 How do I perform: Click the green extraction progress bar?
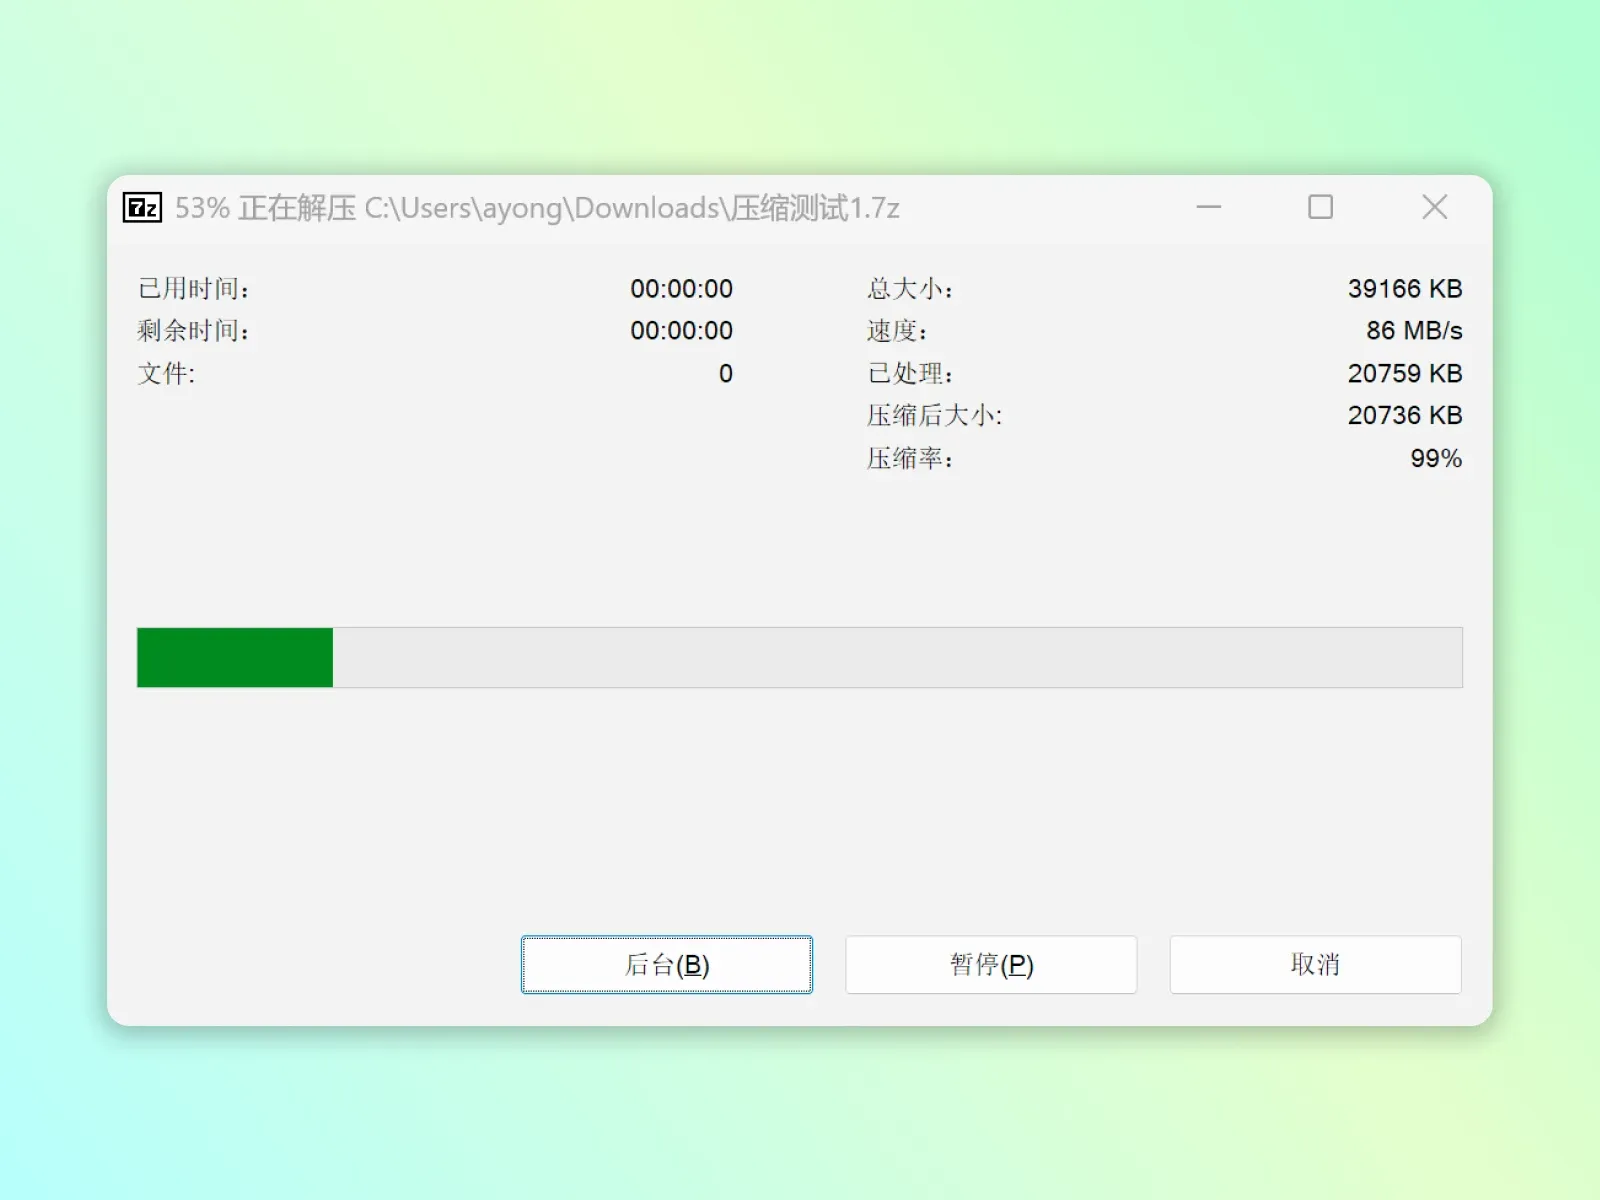[799, 657]
